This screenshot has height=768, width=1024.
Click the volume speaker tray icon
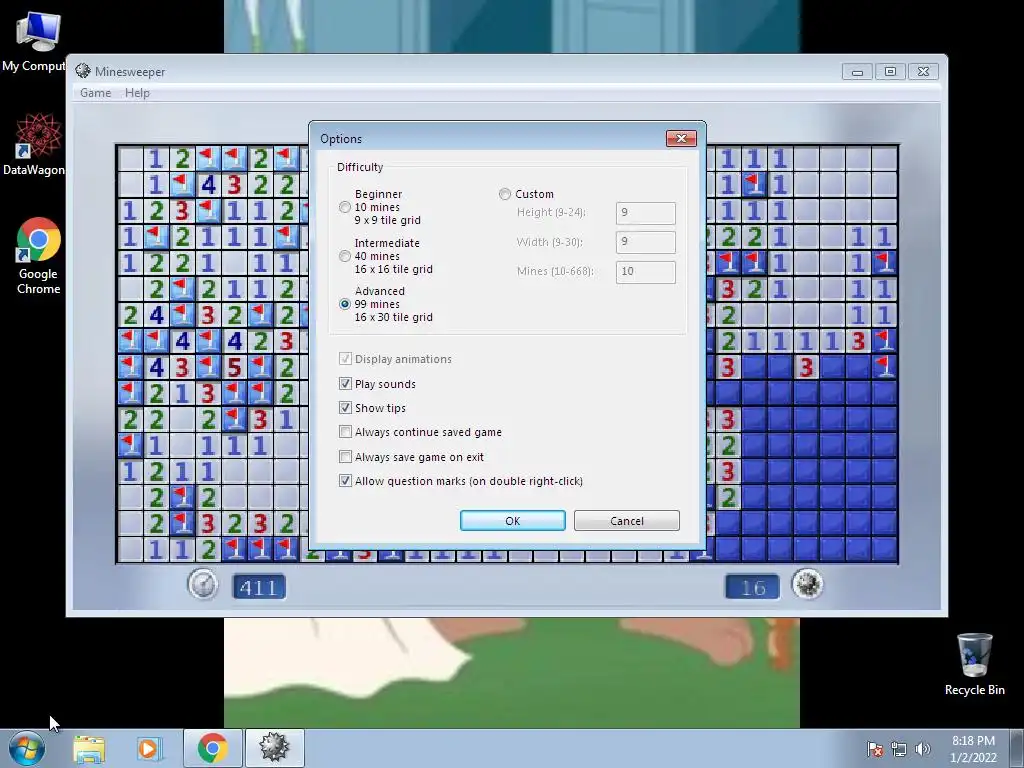tap(923, 749)
